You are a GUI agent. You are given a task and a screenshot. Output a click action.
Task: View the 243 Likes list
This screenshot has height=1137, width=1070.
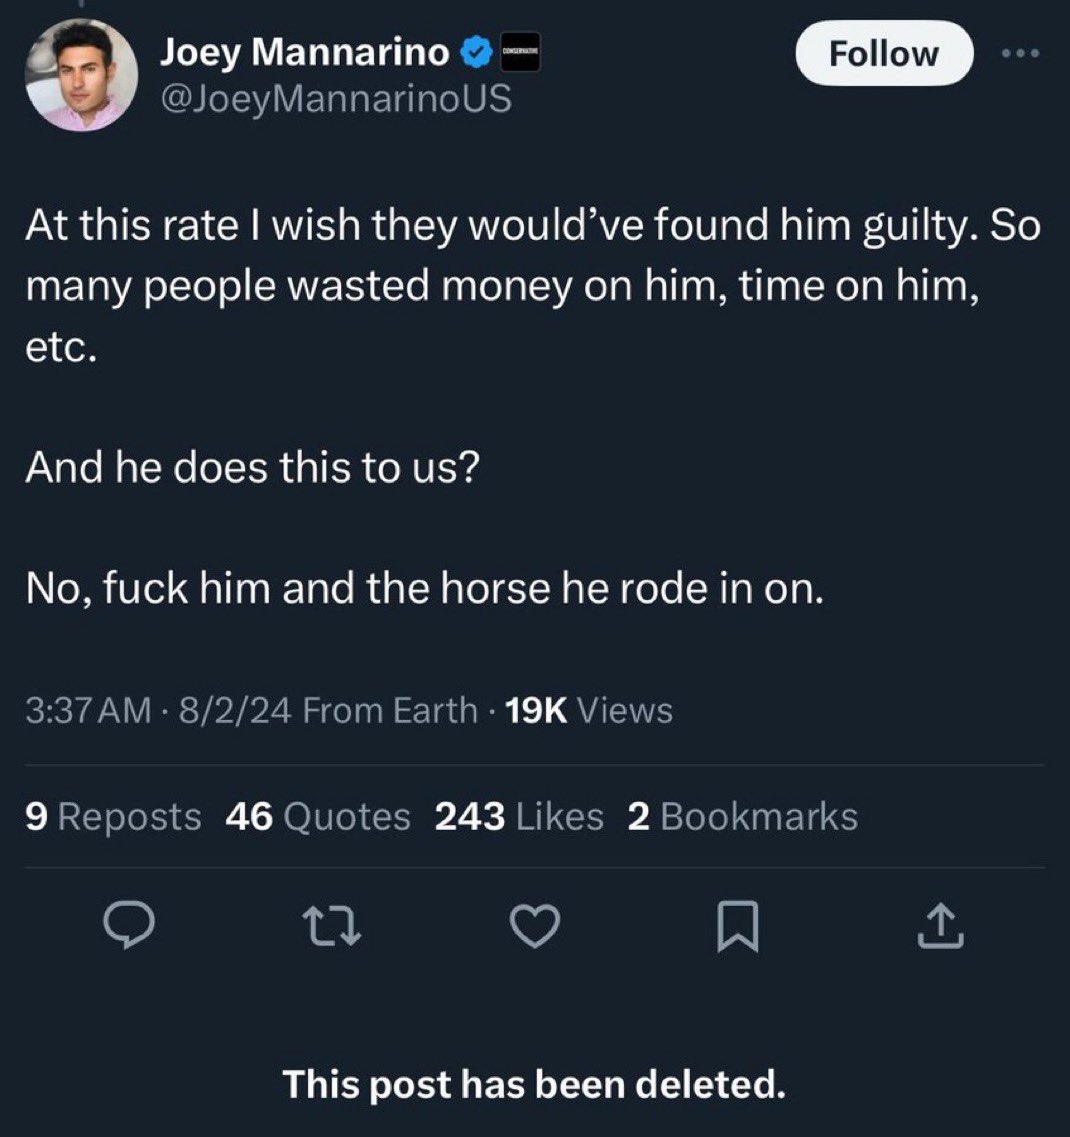[519, 817]
